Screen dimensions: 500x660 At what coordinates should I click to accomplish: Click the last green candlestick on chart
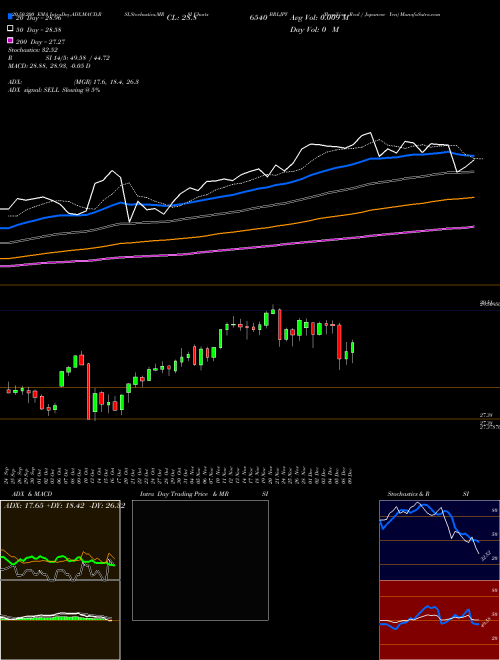tap(352, 348)
